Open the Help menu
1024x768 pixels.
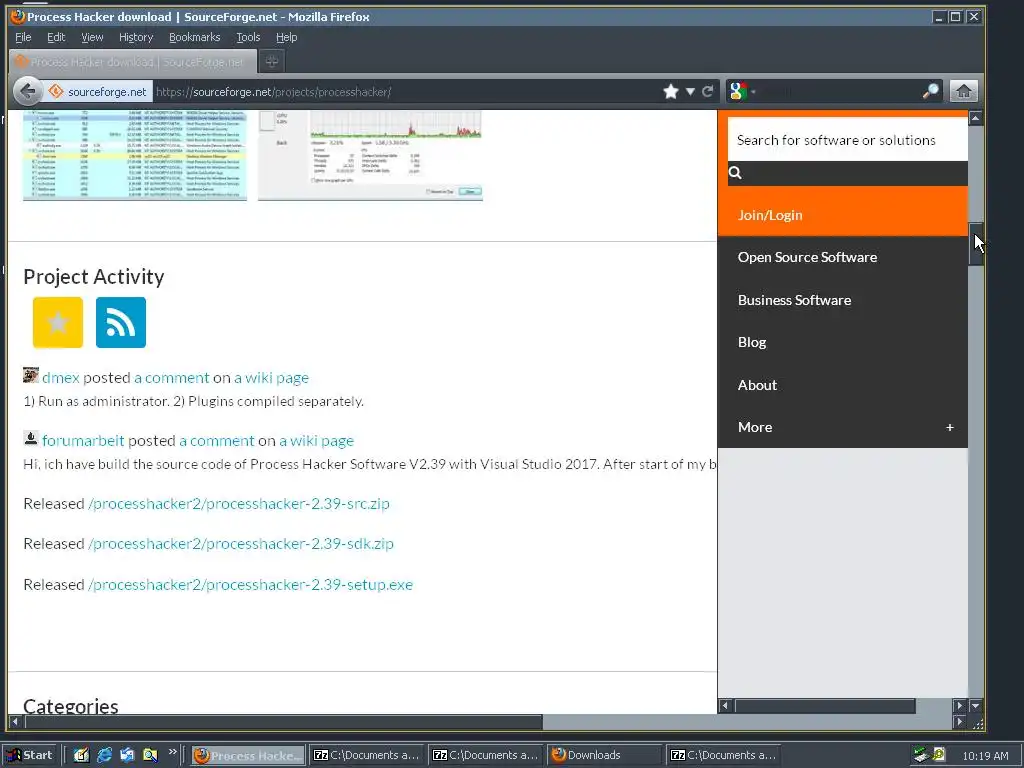click(287, 37)
